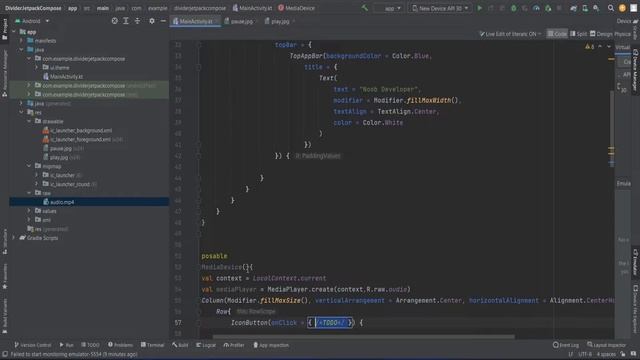Open the Terminal tool window tab
The height and width of the screenshot is (360, 640).
(152, 345)
